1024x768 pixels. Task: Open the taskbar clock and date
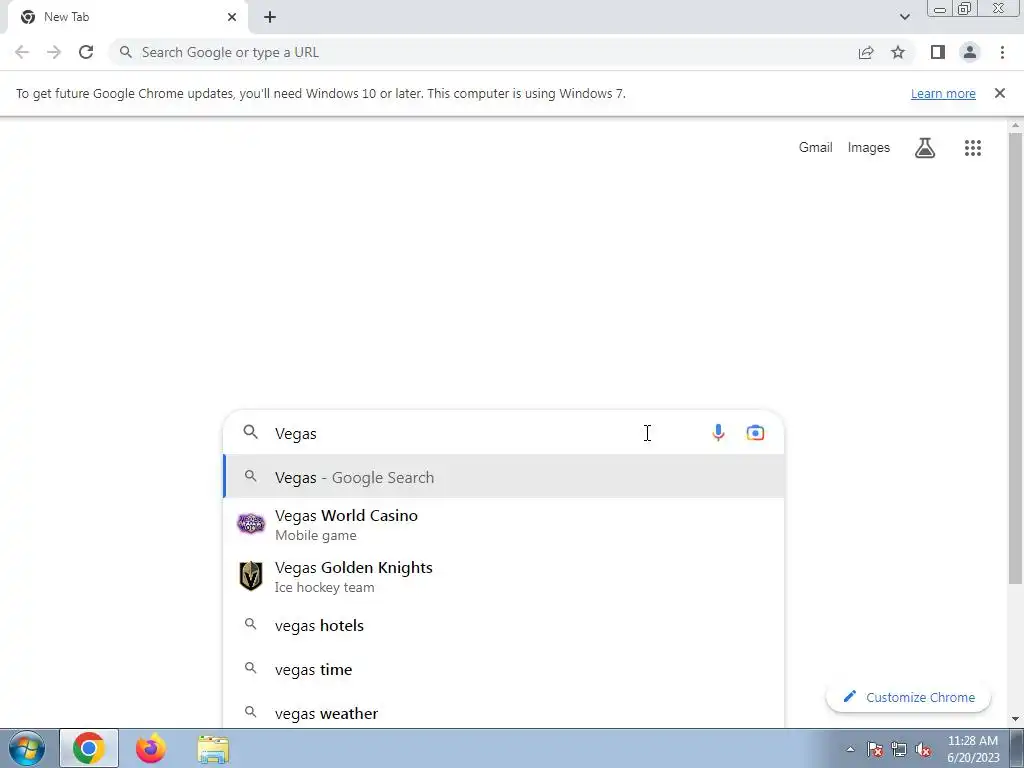pos(973,749)
